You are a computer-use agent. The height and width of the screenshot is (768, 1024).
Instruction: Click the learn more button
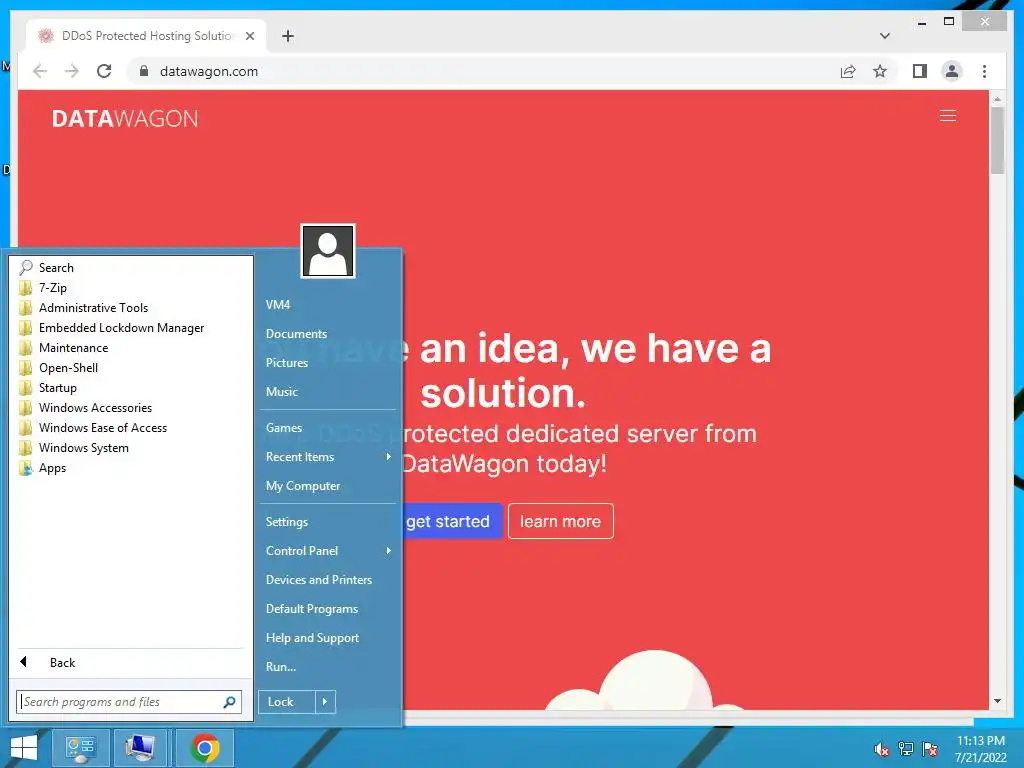[x=560, y=521]
